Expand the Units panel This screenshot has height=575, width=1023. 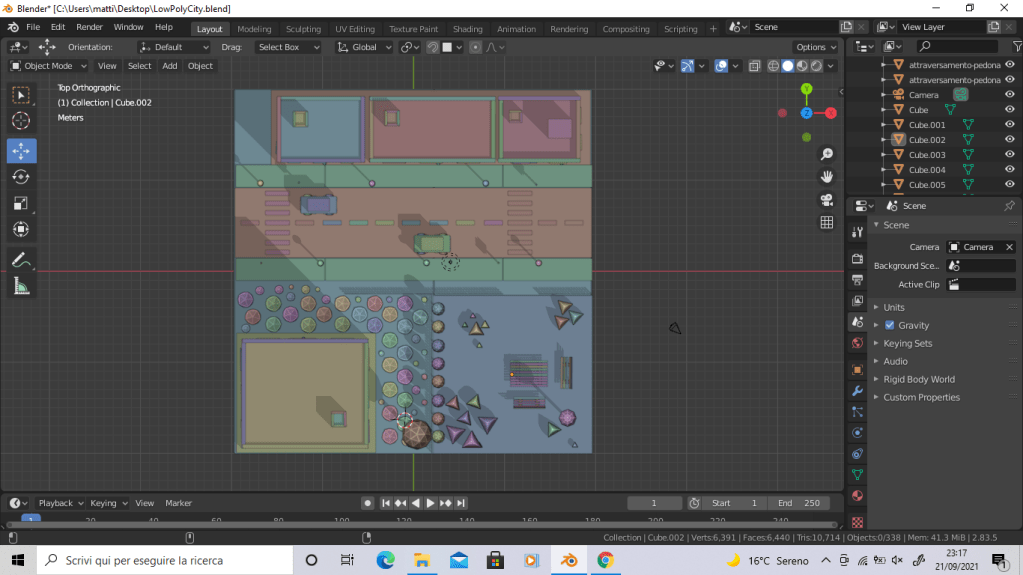pos(894,307)
